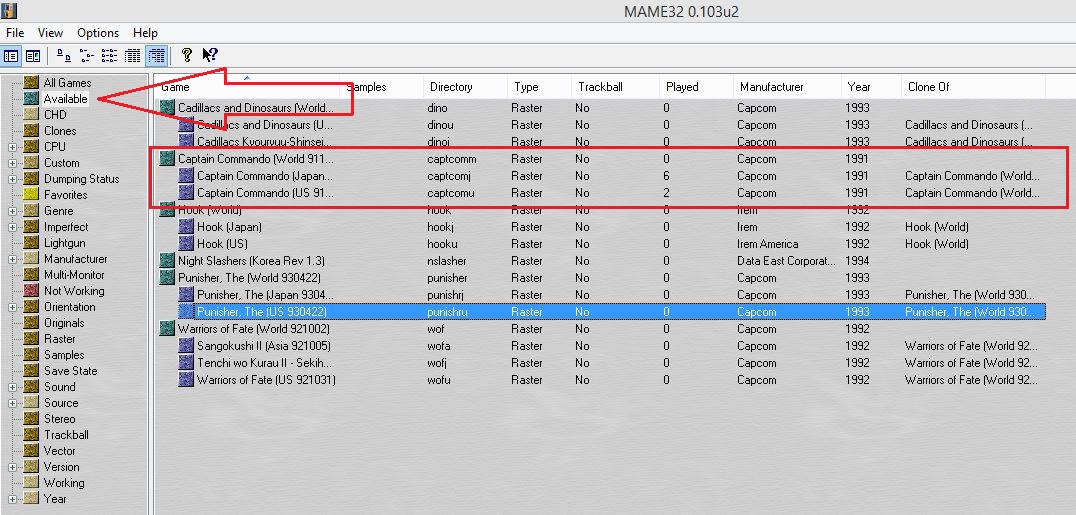Select the Grouped view toolbar icon

coord(156,56)
